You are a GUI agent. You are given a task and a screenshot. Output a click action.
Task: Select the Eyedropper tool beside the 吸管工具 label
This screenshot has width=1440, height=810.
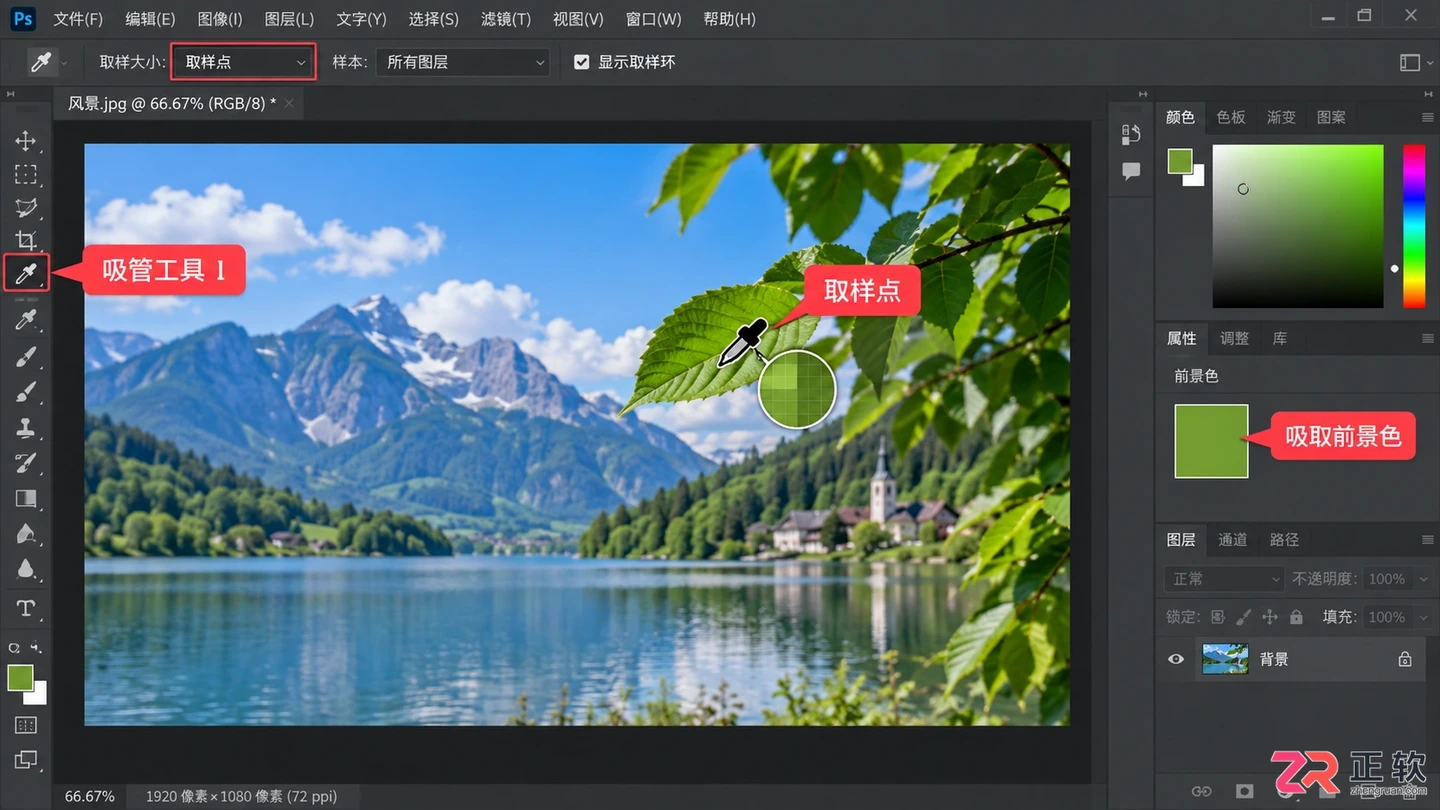(26, 272)
